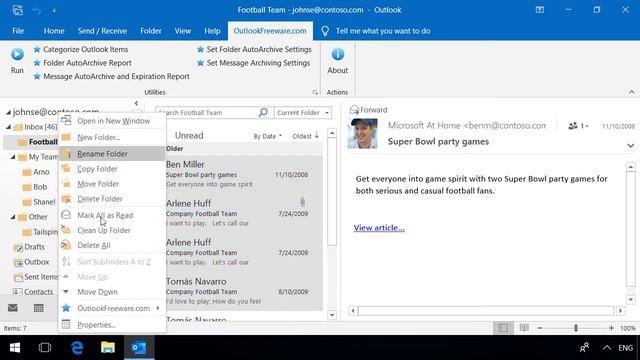Click message list scroll down arrow
The image size is (640, 360).
pyautogui.click(x=332, y=315)
